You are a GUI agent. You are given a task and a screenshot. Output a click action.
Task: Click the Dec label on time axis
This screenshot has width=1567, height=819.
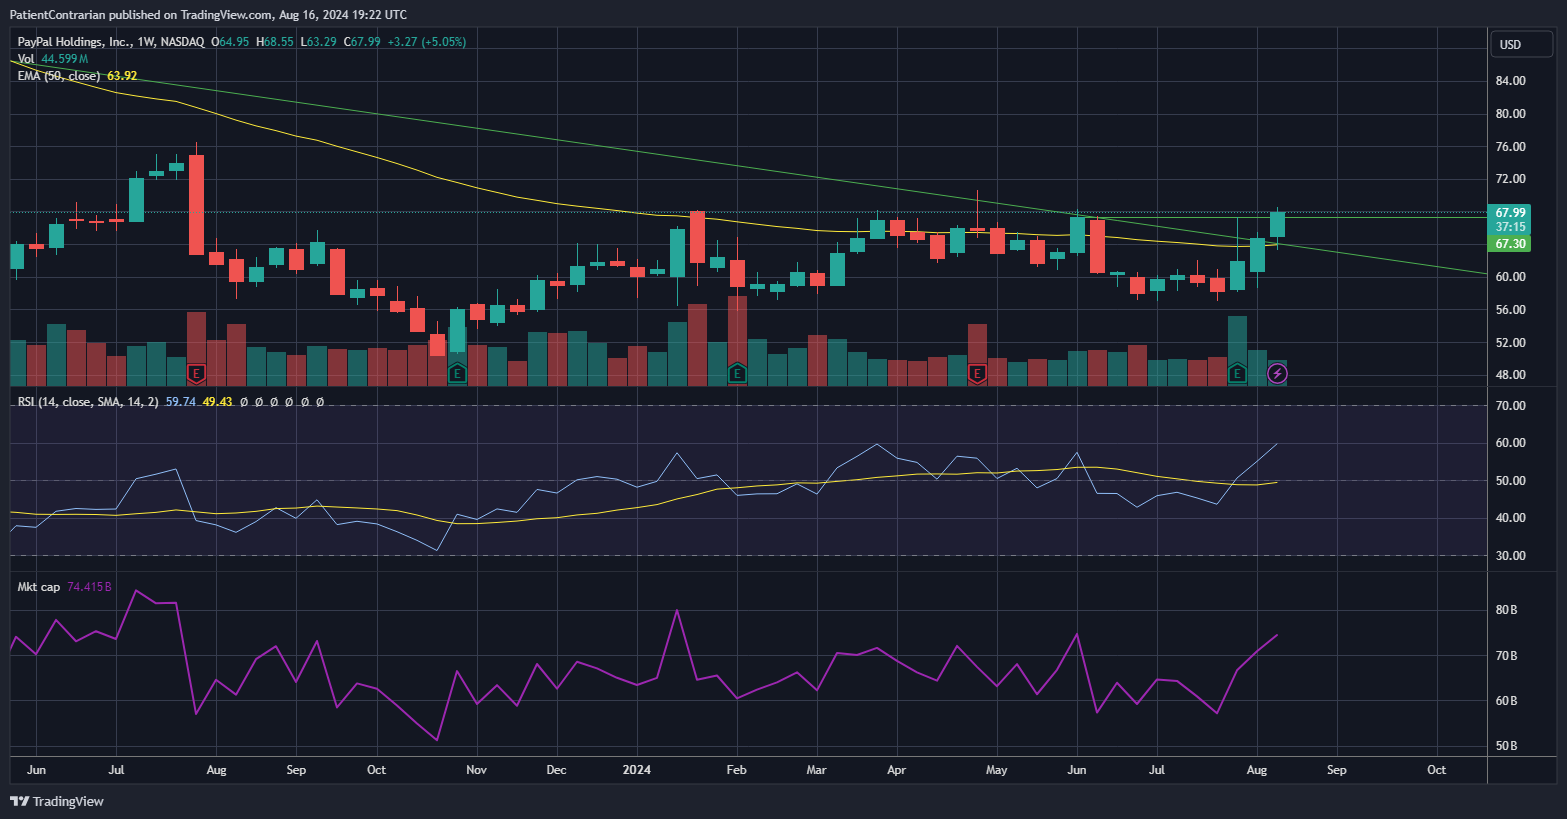(x=556, y=770)
